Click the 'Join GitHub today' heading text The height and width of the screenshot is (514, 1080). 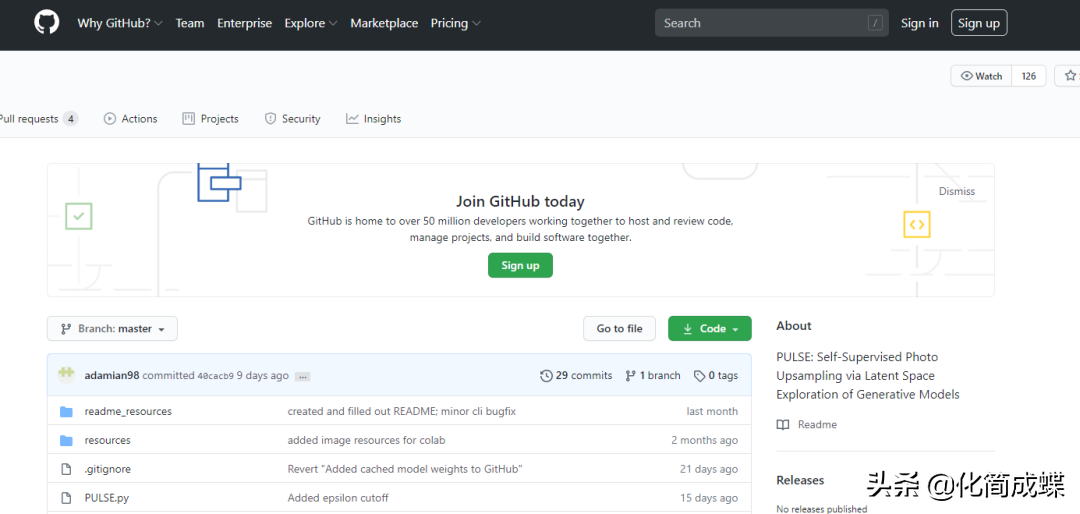520,202
